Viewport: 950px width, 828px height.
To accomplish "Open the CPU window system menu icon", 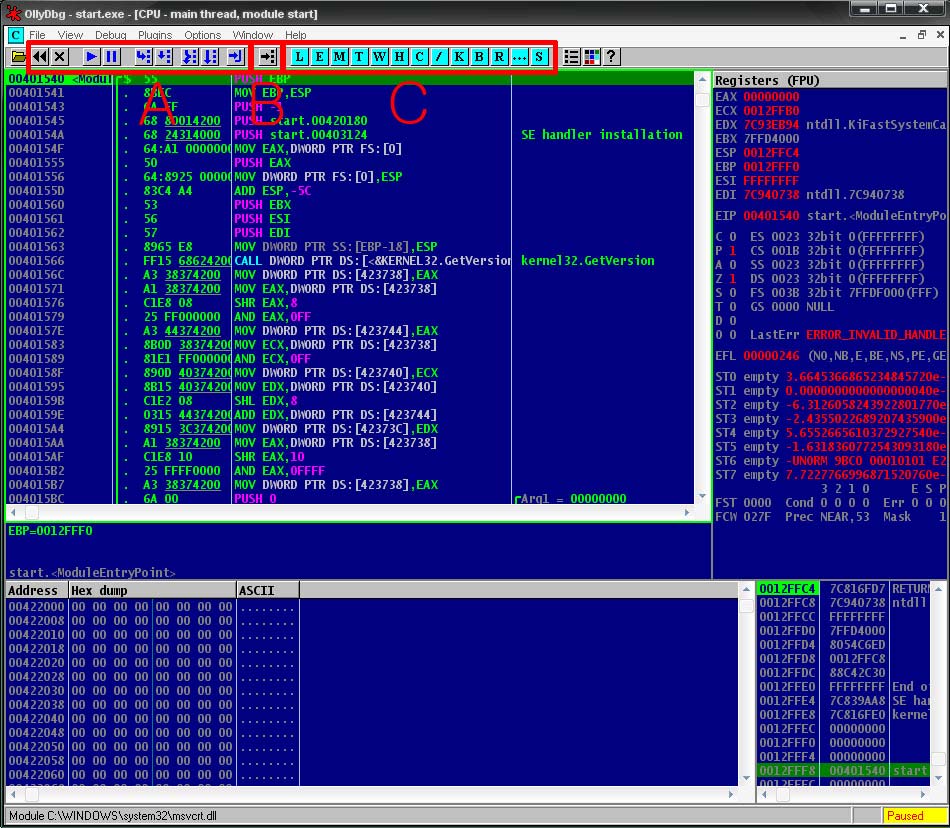I will coord(15,35).
